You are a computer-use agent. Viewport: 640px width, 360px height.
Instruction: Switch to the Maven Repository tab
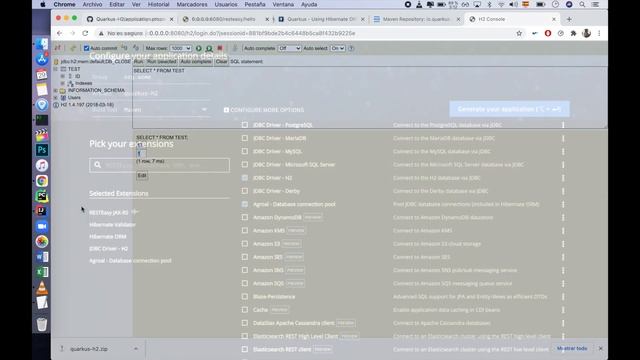coord(416,19)
